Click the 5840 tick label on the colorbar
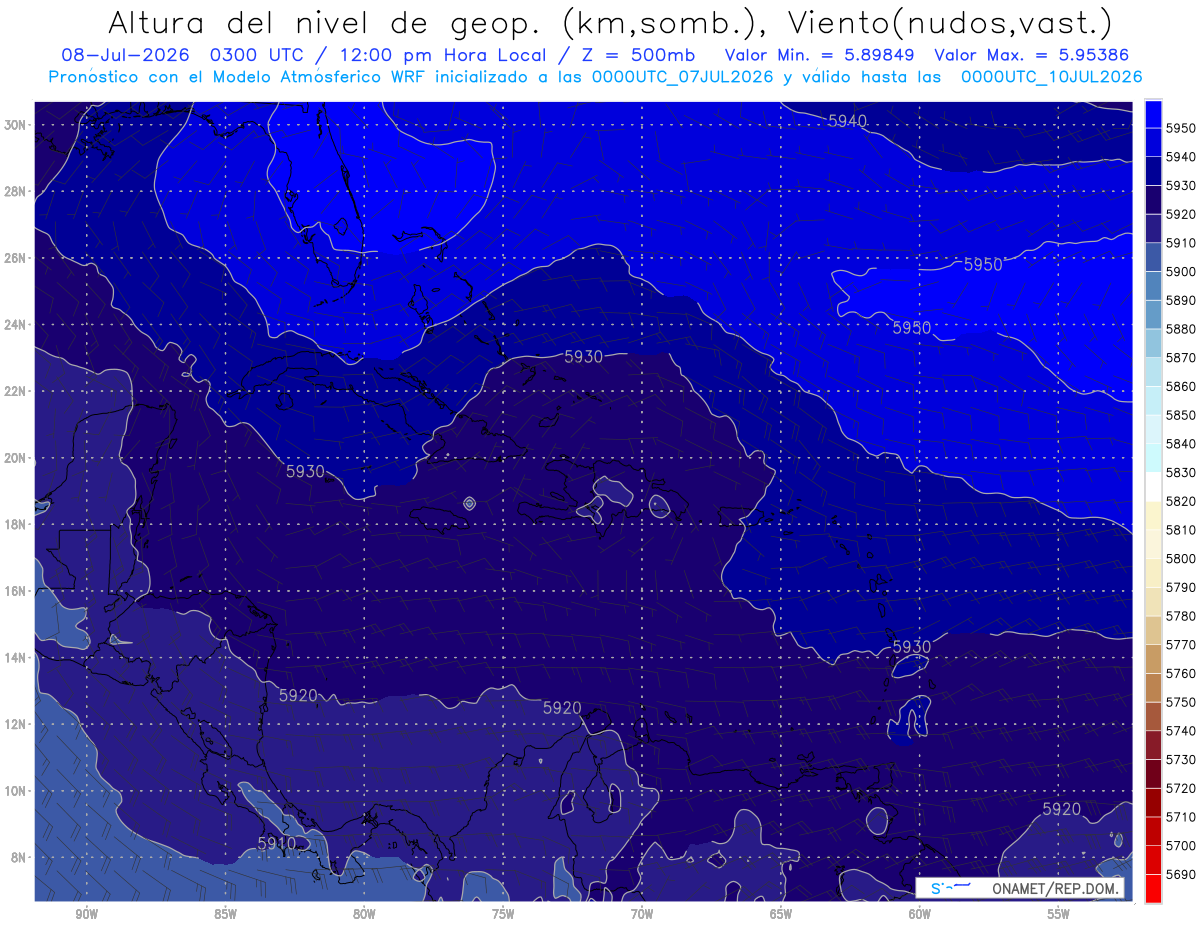 click(x=1181, y=444)
